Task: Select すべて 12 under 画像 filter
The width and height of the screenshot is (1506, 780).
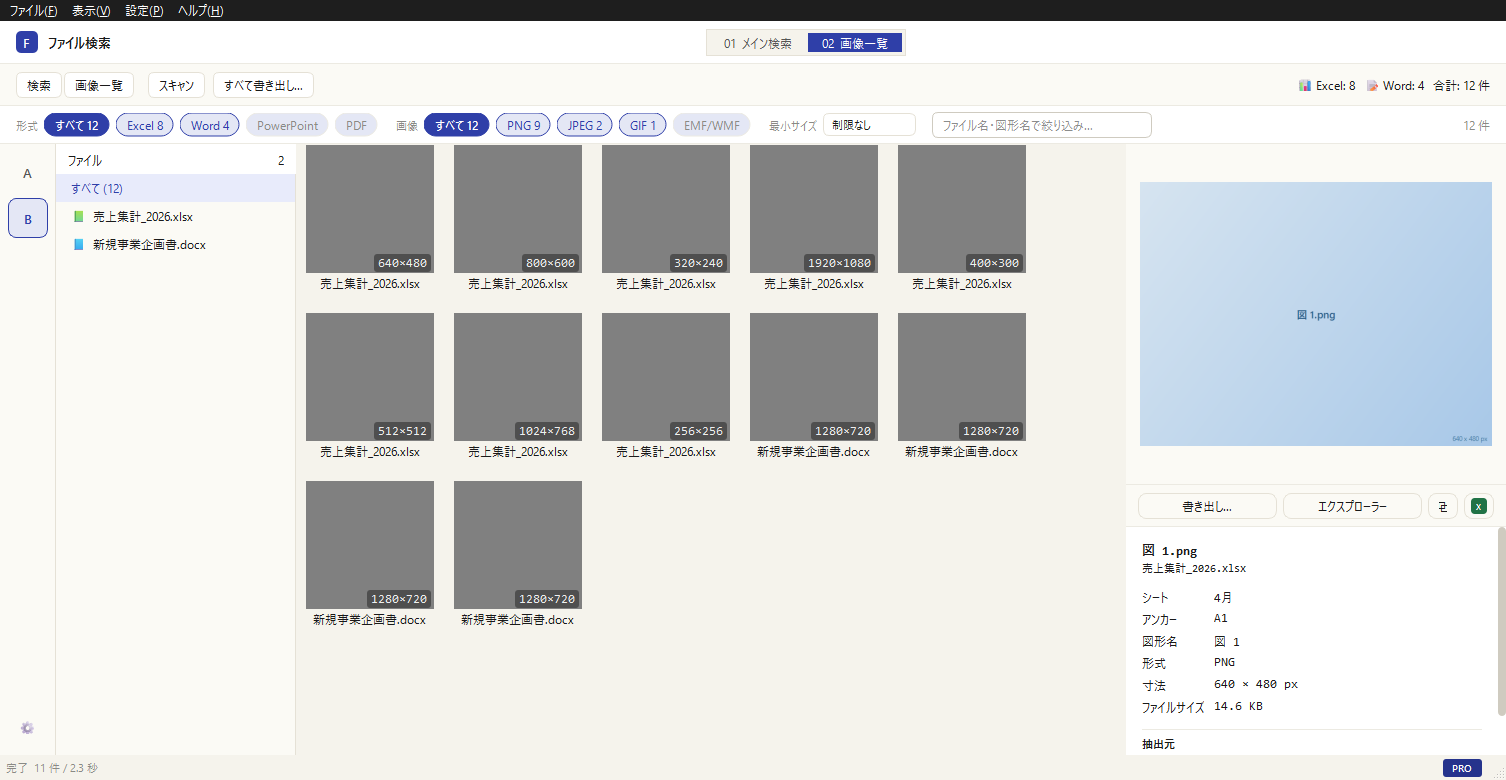Action: point(457,125)
